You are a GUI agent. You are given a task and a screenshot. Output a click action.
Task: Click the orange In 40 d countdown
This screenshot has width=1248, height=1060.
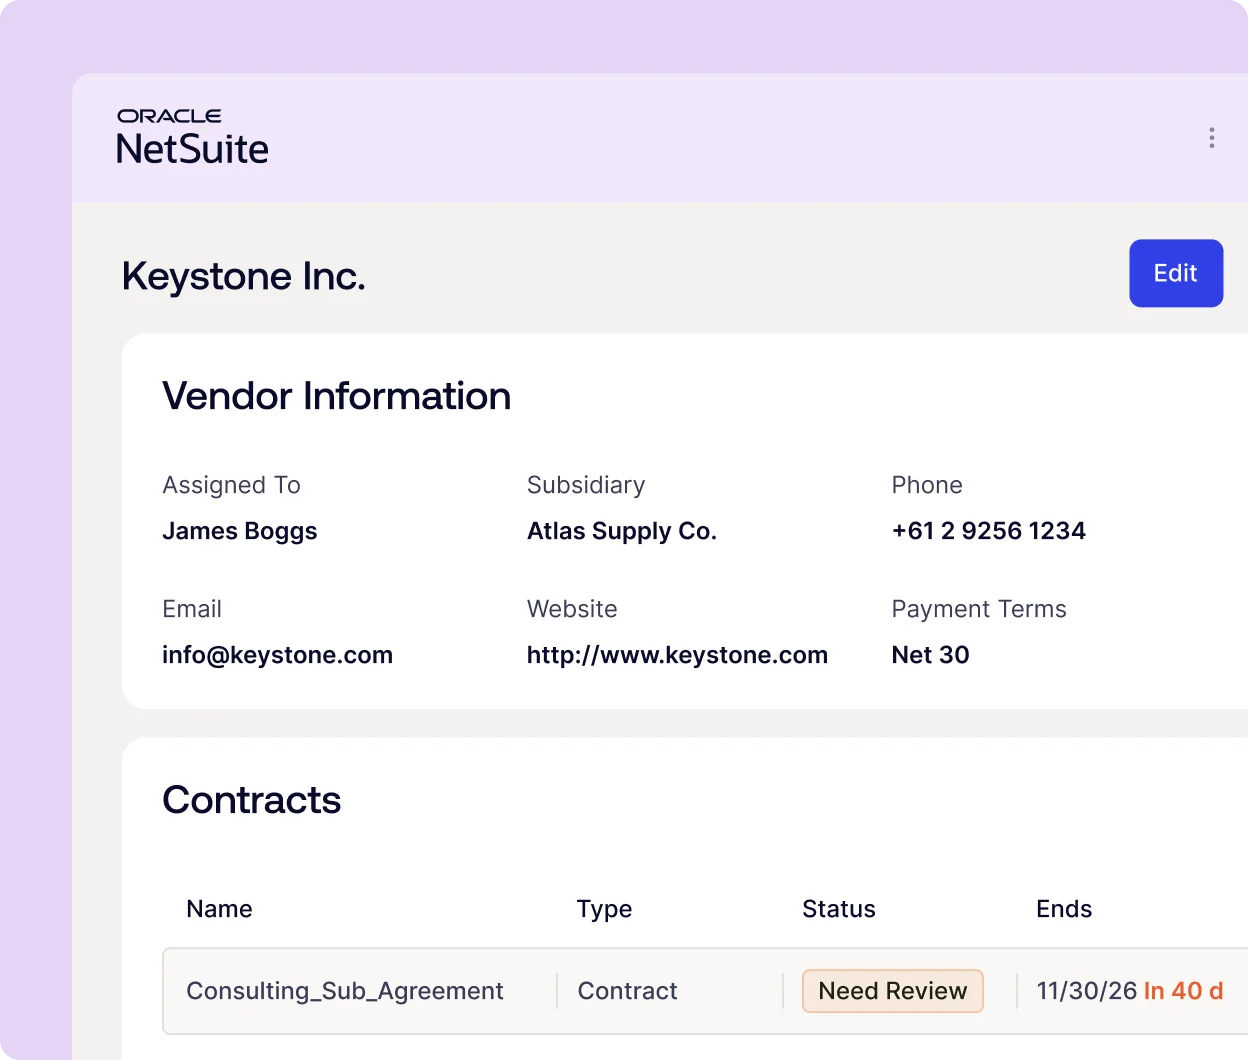(x=1184, y=991)
